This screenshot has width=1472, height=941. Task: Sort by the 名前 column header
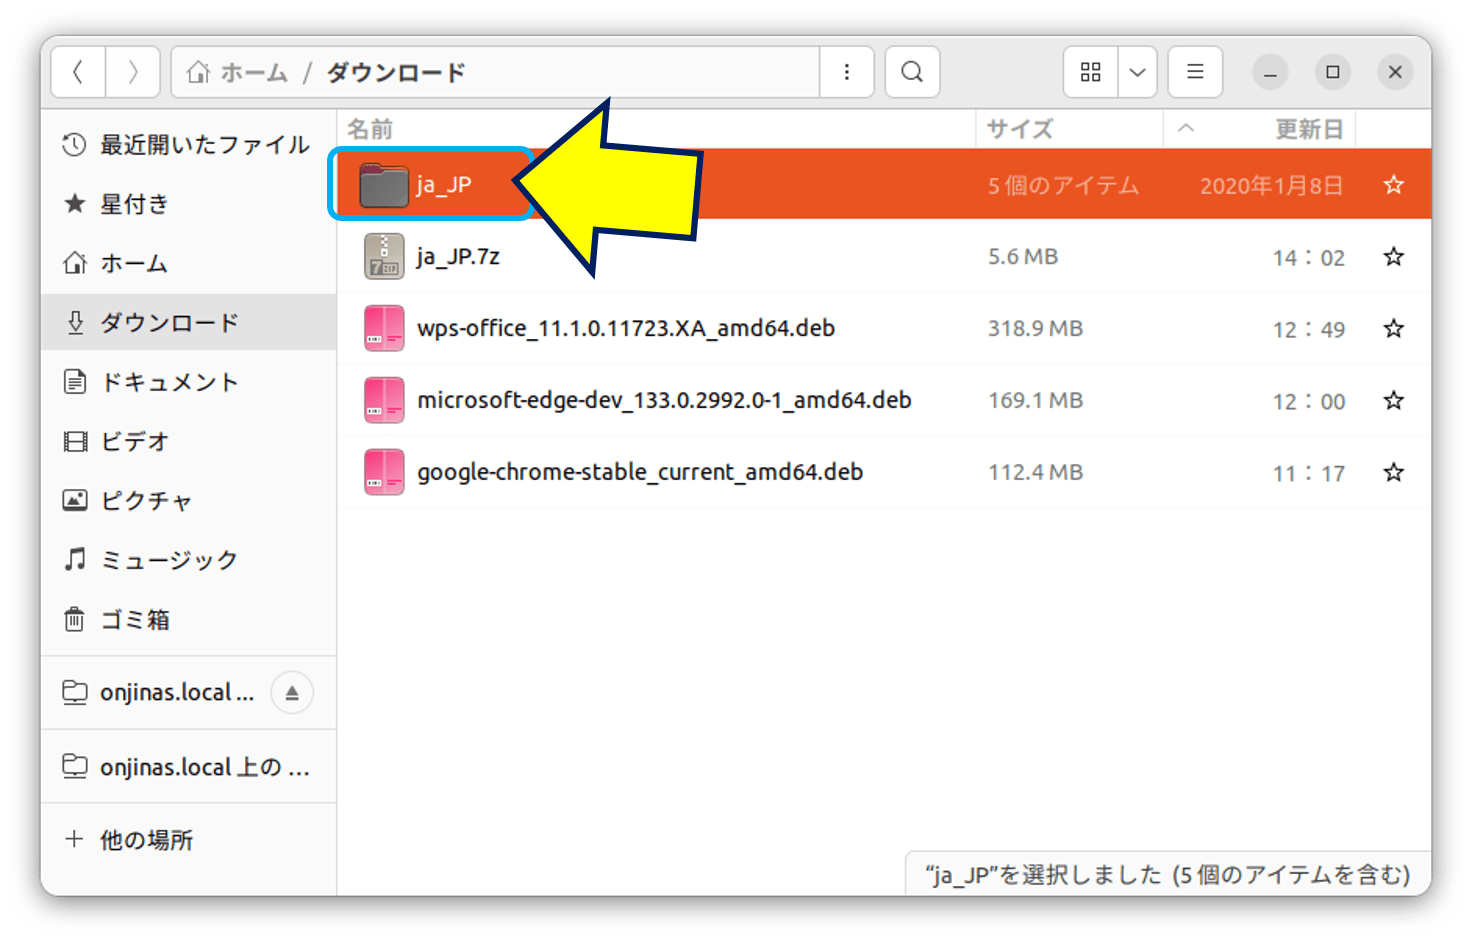pos(656,129)
